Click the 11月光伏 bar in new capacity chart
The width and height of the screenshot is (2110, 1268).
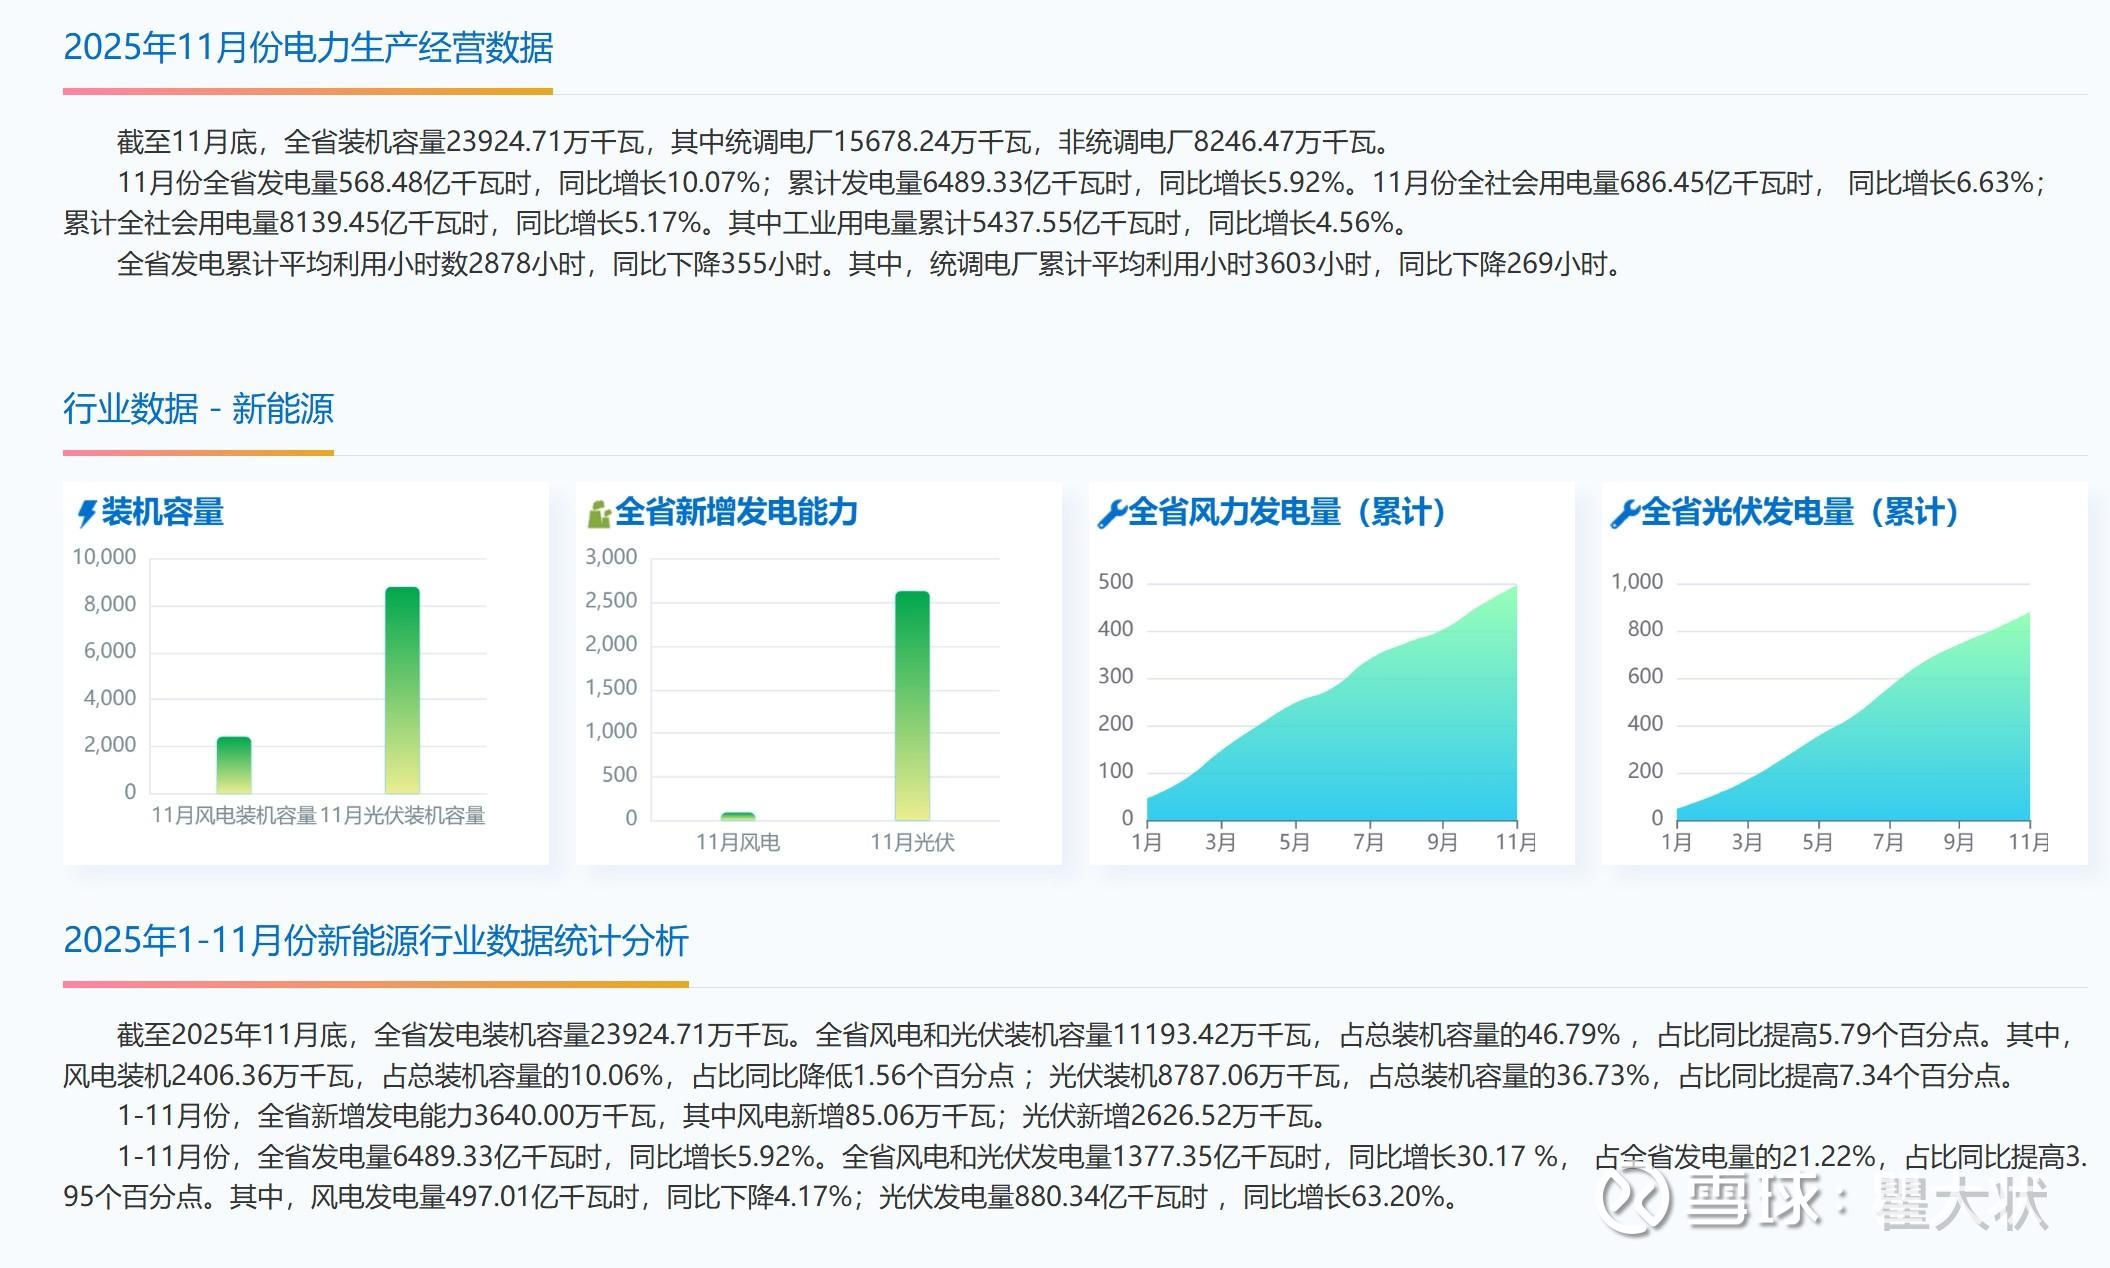[912, 705]
